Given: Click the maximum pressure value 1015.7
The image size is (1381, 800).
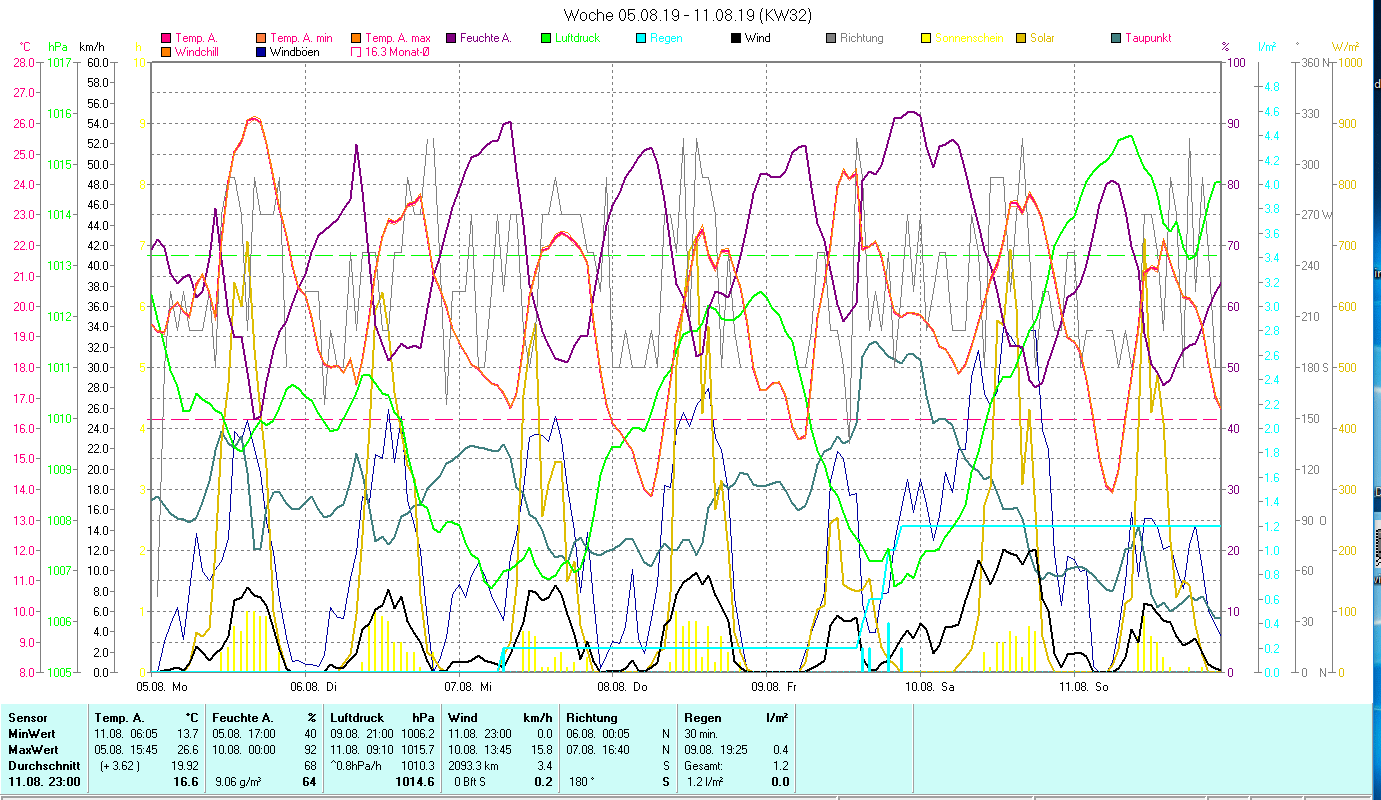Looking at the screenshot, I should [x=416, y=749].
